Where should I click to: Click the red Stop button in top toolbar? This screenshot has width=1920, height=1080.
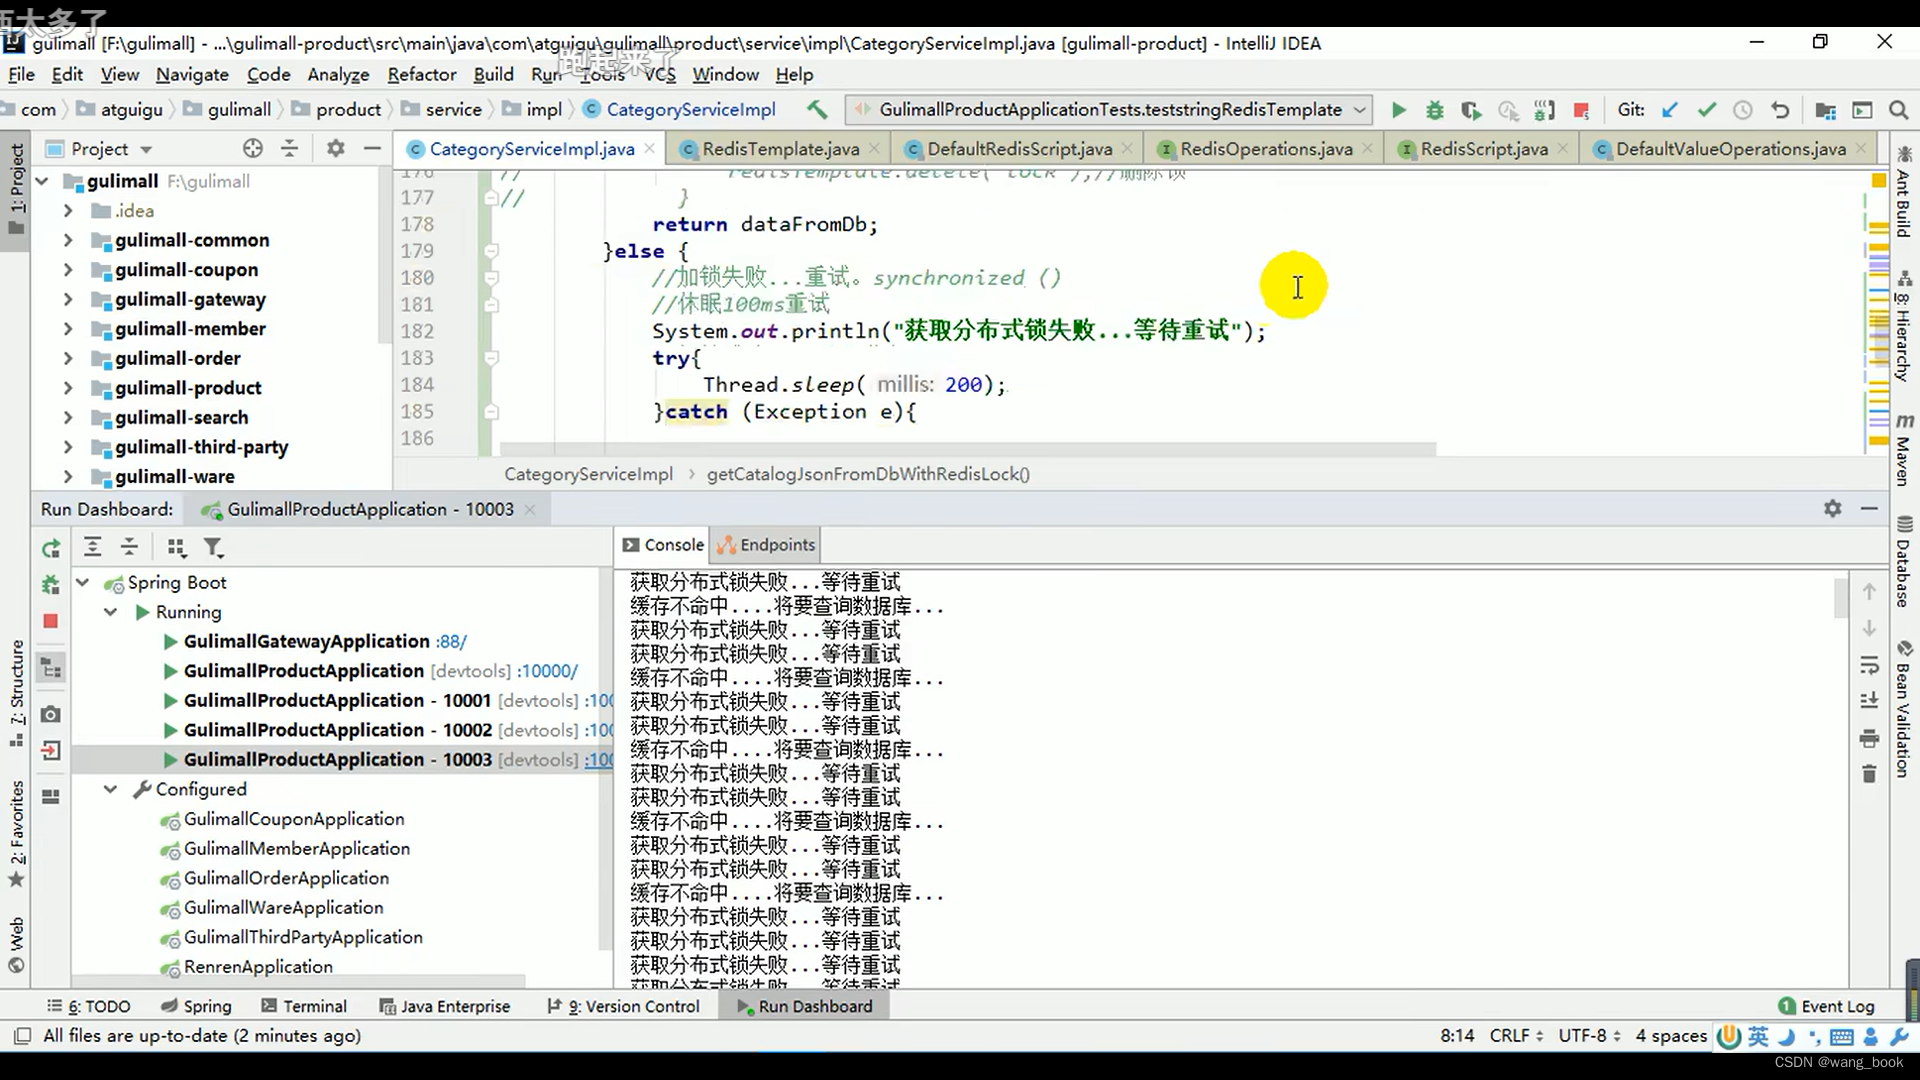(1581, 110)
